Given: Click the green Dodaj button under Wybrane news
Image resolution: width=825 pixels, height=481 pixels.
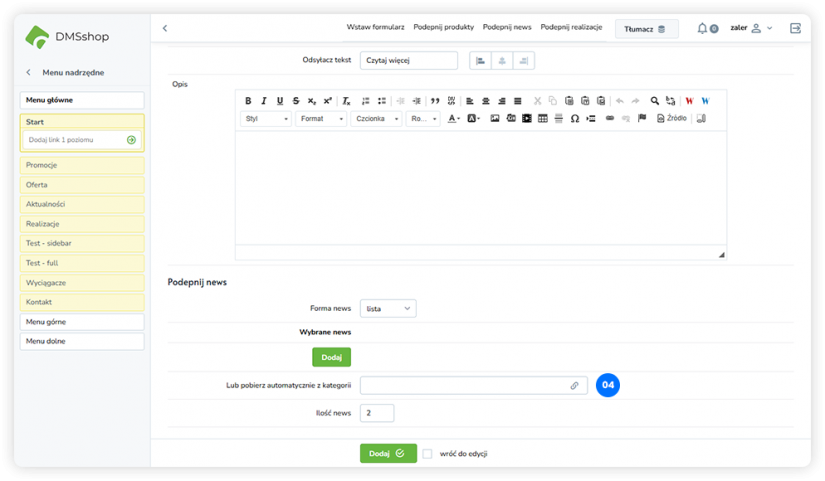Looking at the screenshot, I should tap(331, 357).
